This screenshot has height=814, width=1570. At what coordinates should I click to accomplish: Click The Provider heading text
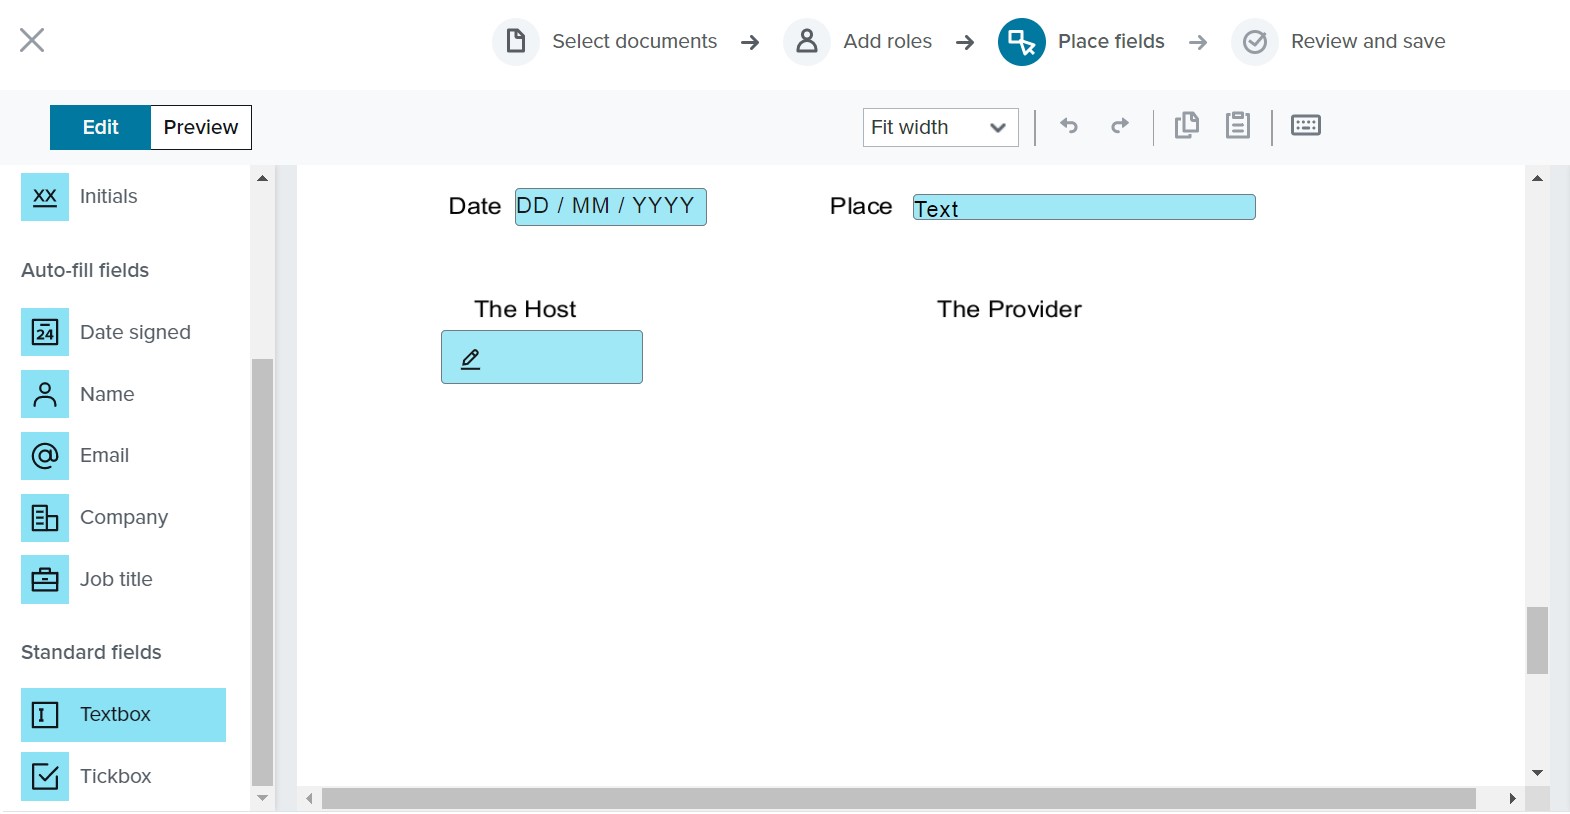click(1009, 309)
